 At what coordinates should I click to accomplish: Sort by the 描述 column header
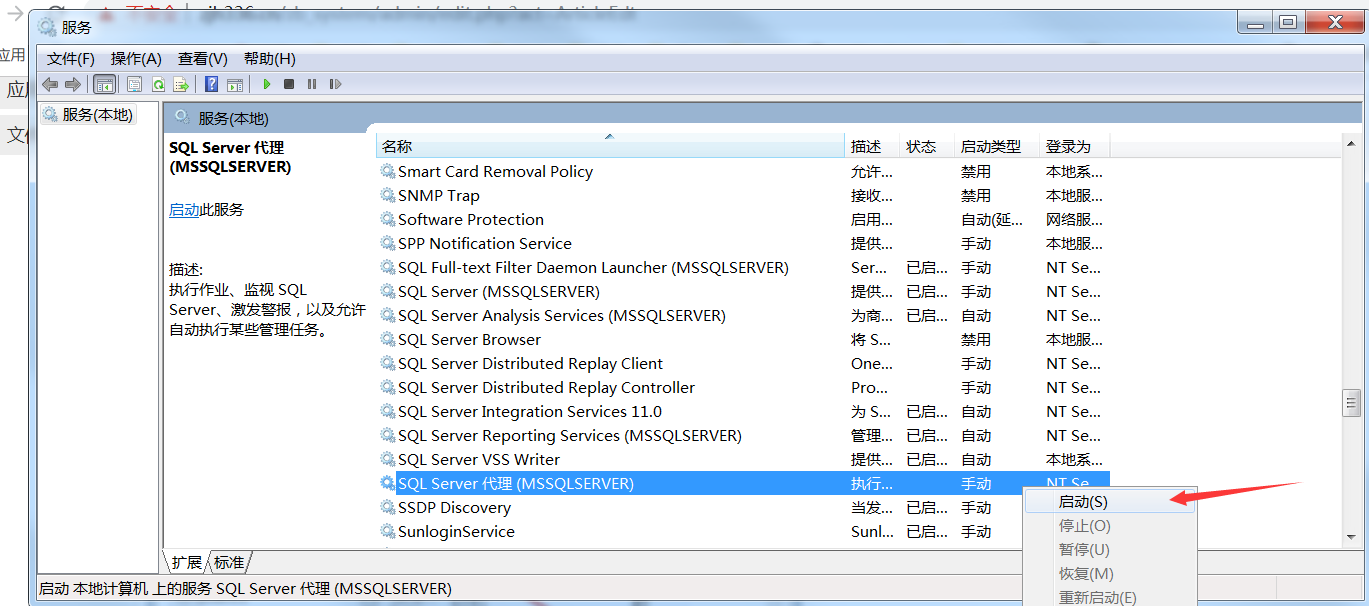click(873, 147)
